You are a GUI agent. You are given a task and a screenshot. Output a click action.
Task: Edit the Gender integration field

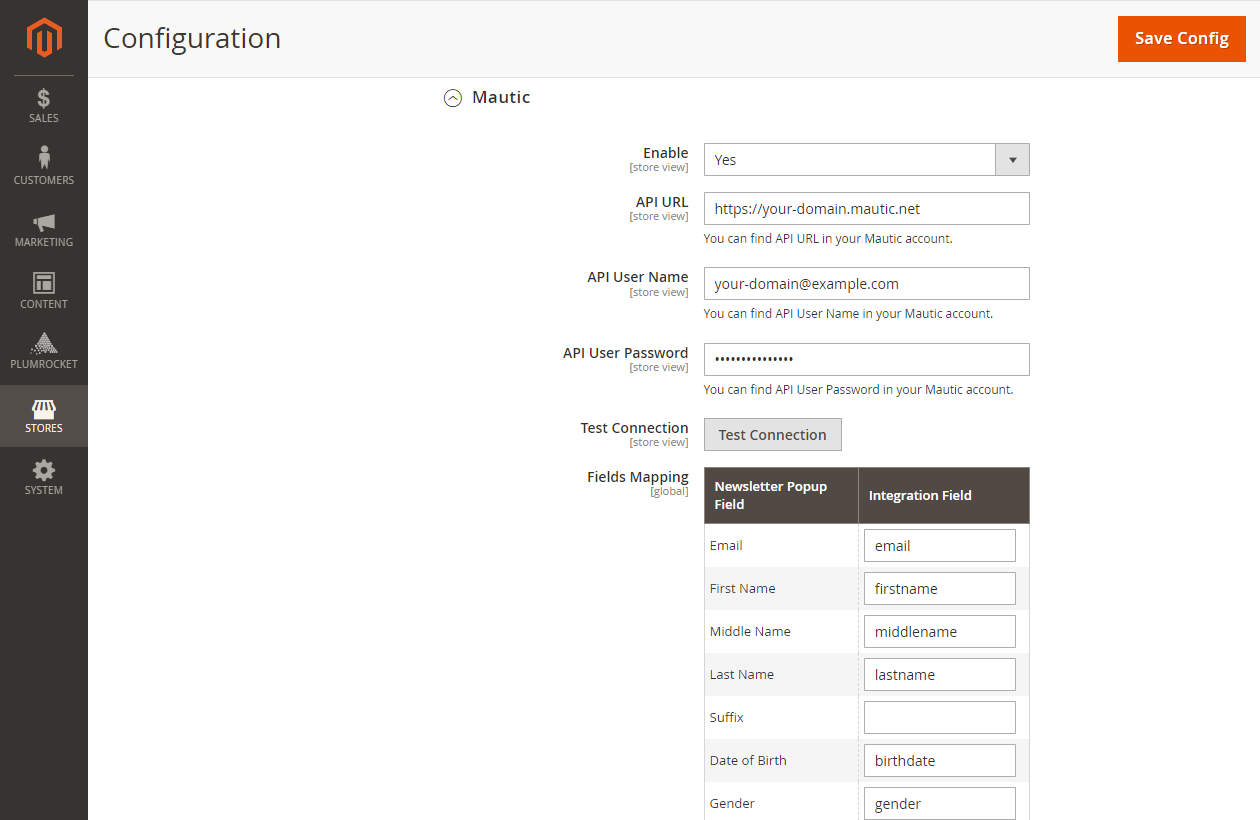[939, 804]
